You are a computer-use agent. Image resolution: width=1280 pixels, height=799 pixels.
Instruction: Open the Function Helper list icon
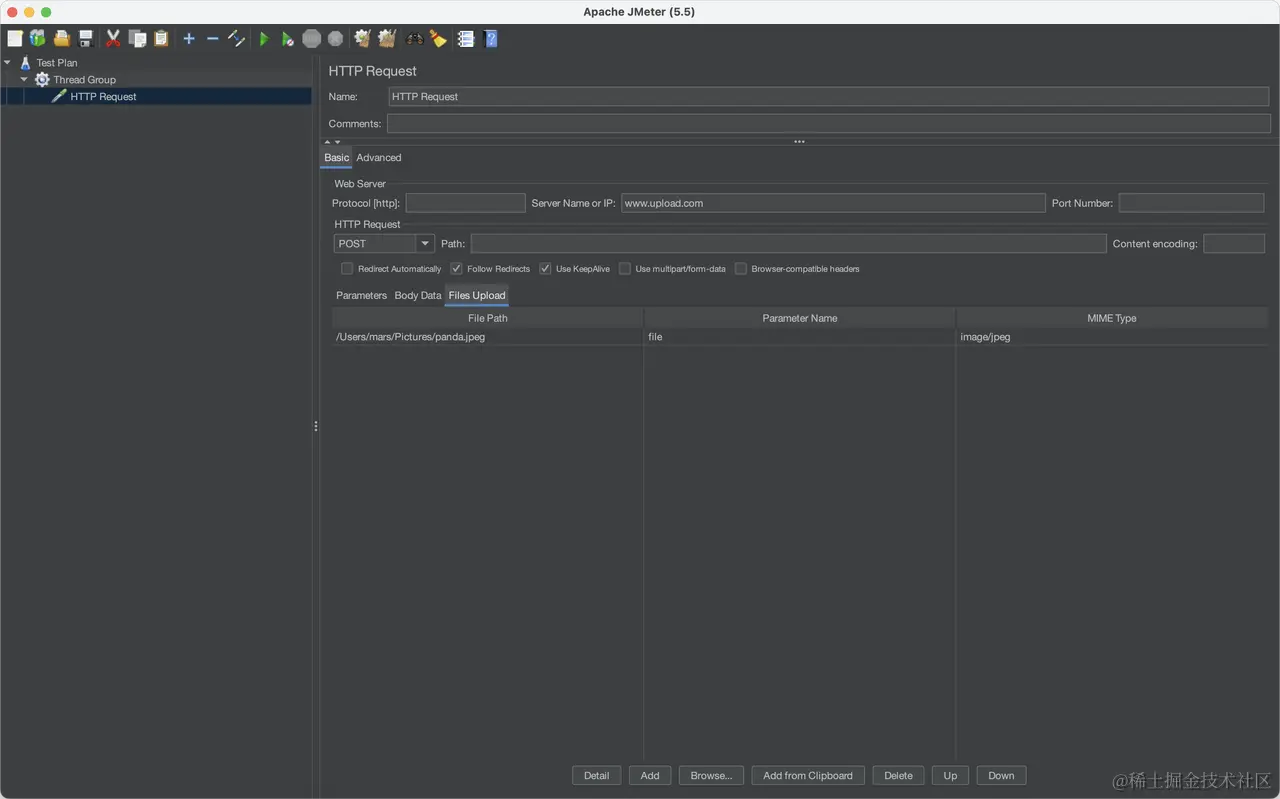(466, 39)
